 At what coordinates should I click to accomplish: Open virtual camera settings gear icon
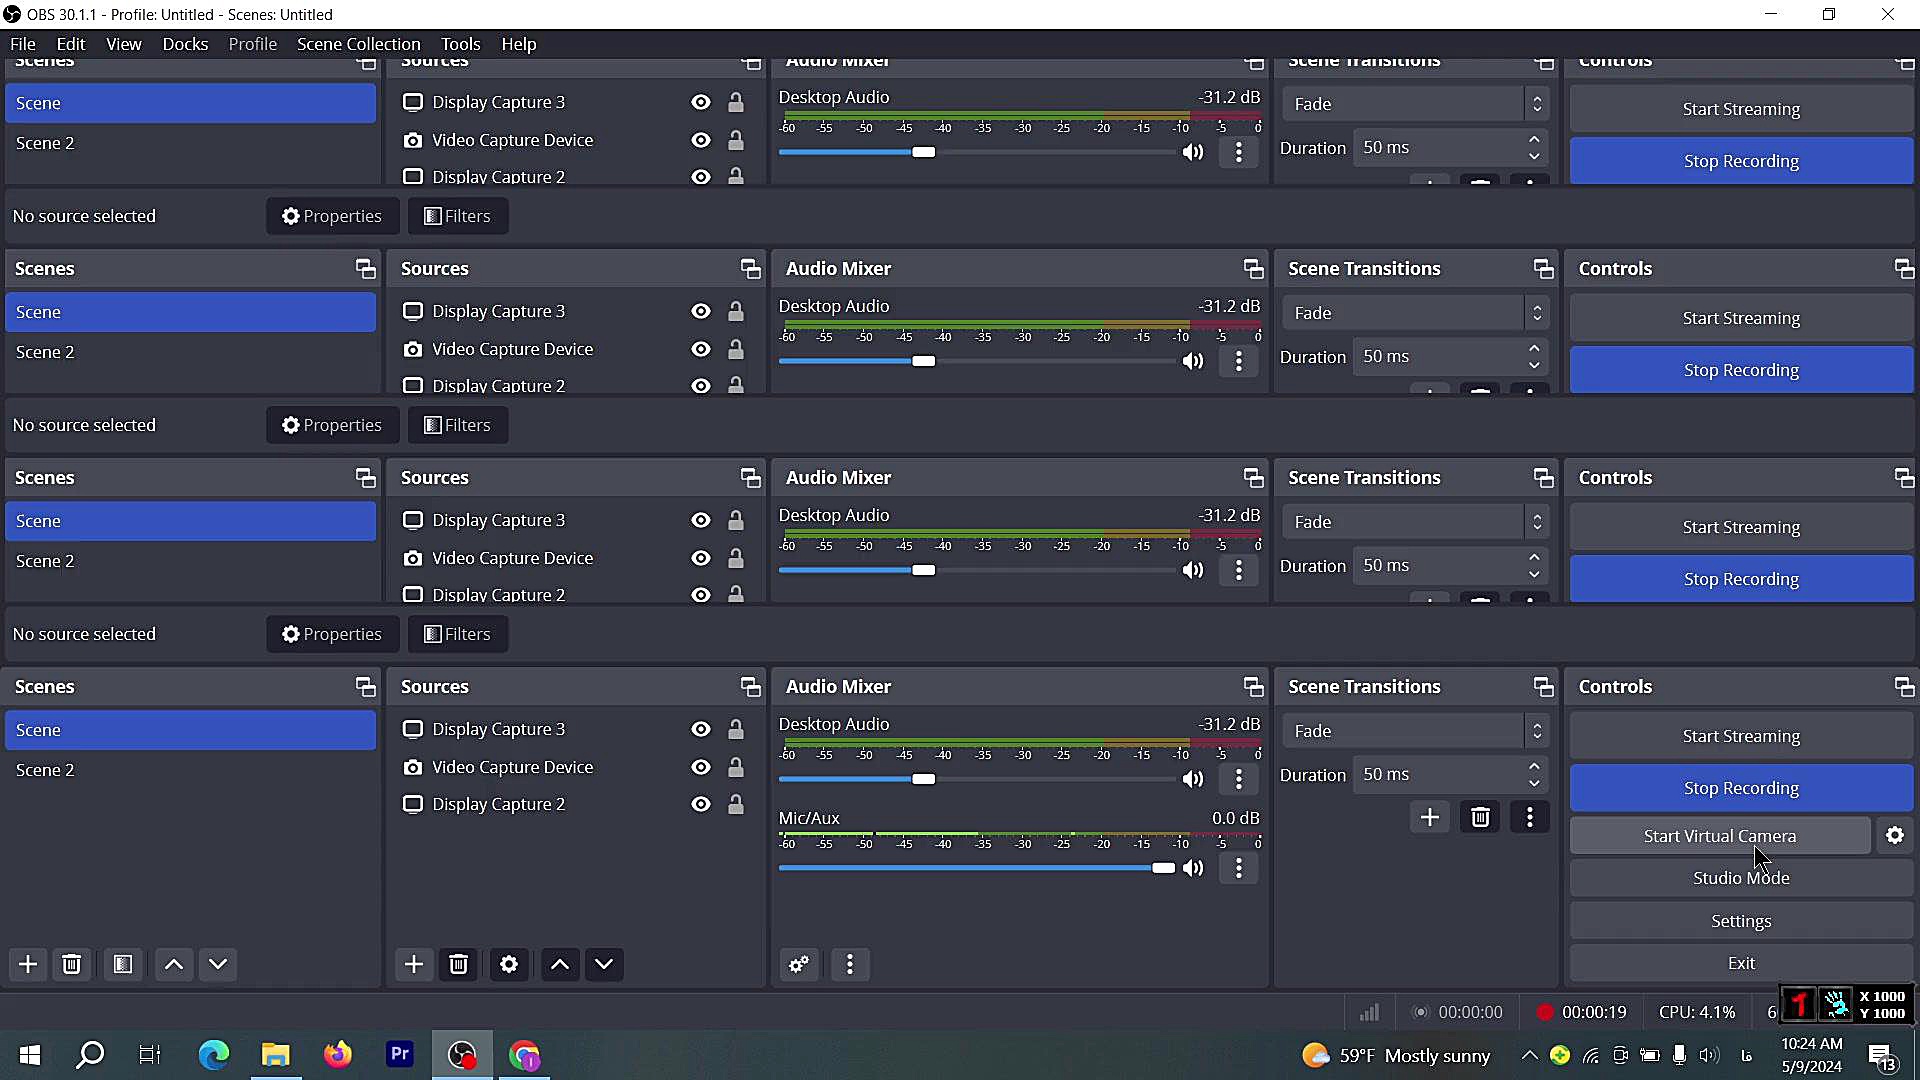pyautogui.click(x=1895, y=835)
